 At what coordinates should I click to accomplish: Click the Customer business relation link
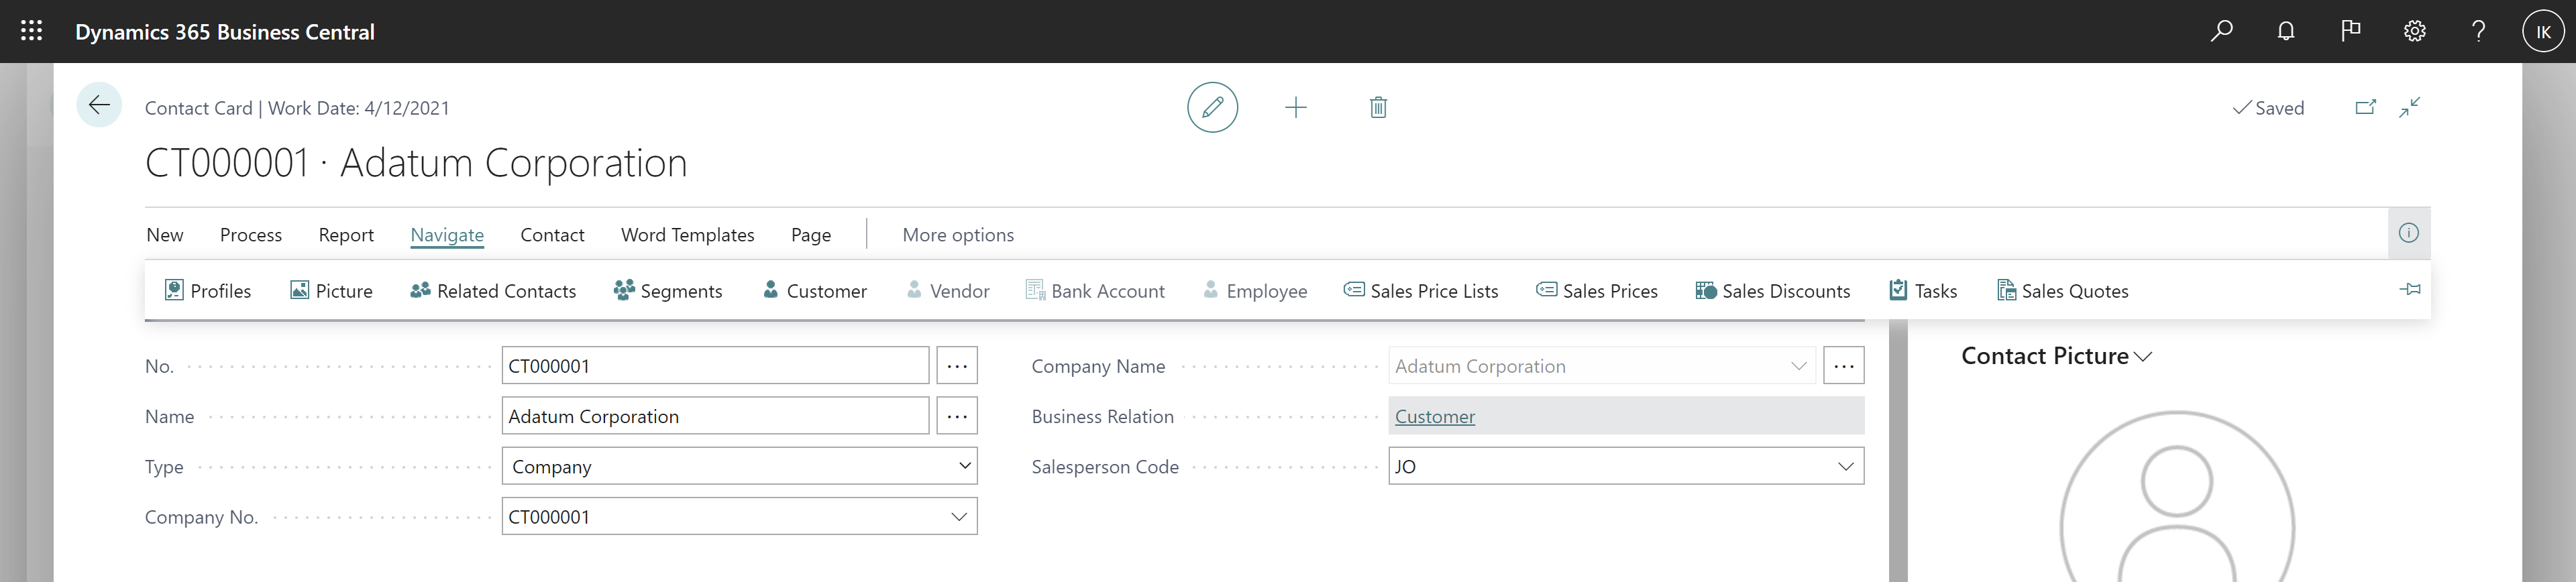coord(1434,417)
